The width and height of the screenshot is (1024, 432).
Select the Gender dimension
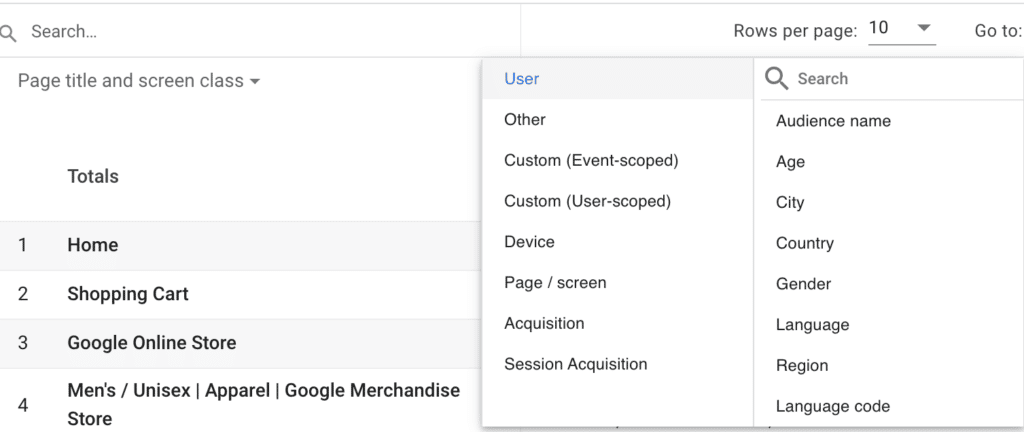(x=803, y=284)
